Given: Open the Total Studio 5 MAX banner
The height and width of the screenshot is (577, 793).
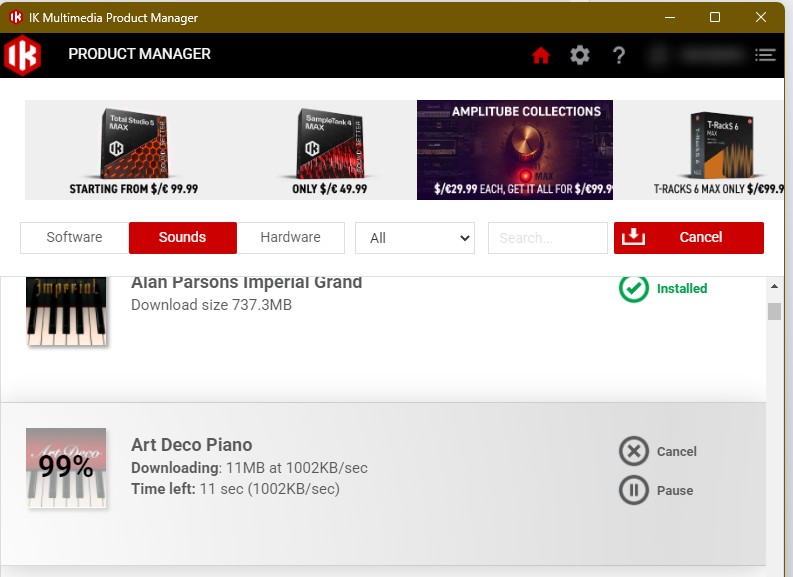Looking at the screenshot, I should [123, 150].
